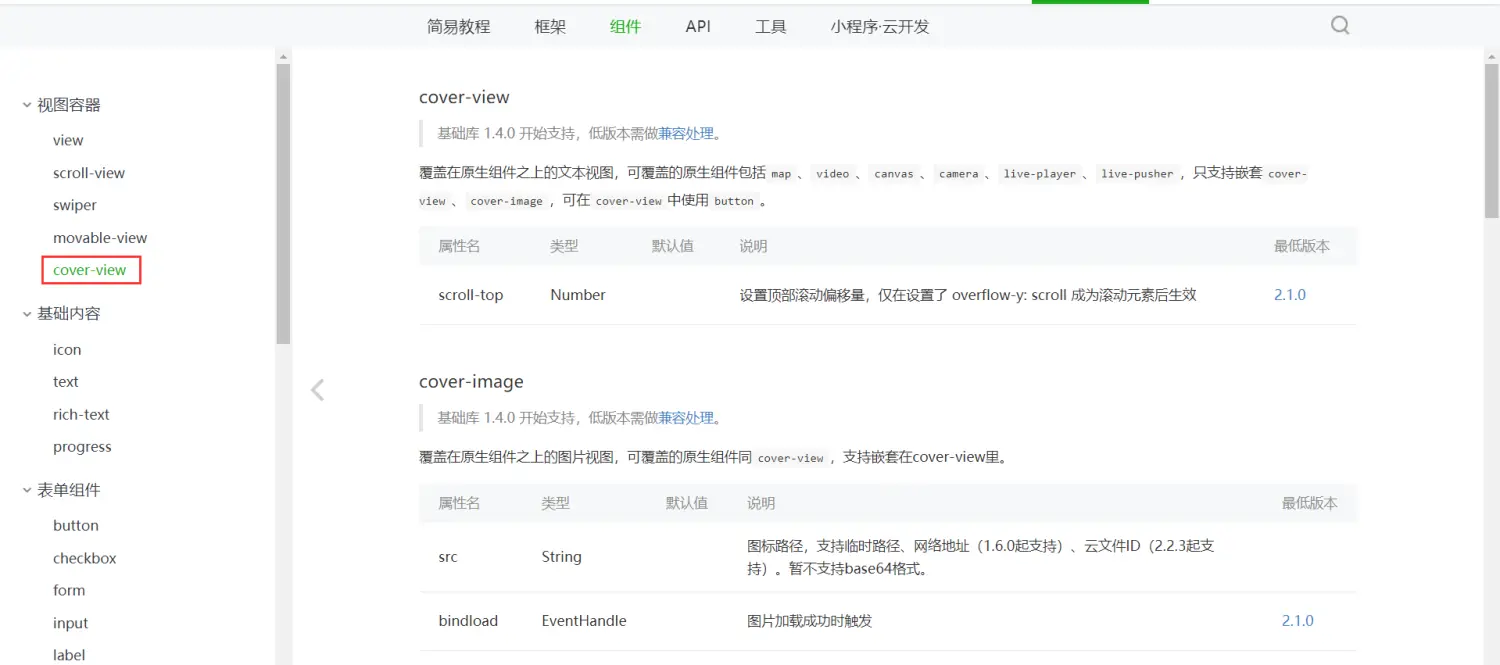1500x665 pixels.
Task: Open the search magnifier icon
Action: coord(1340,25)
